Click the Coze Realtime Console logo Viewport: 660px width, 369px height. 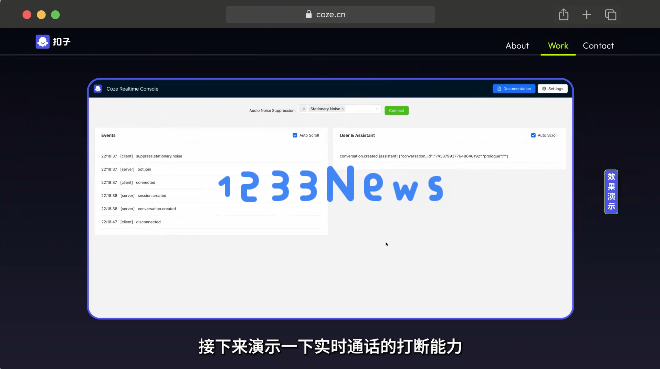tap(98, 89)
